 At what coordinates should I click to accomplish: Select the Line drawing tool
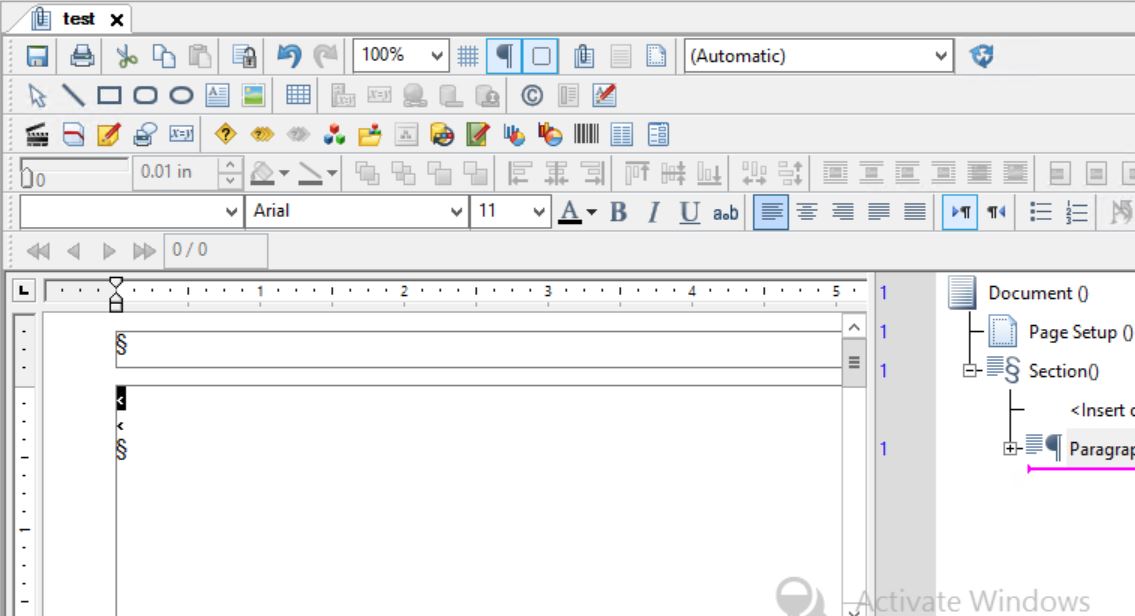(x=73, y=96)
